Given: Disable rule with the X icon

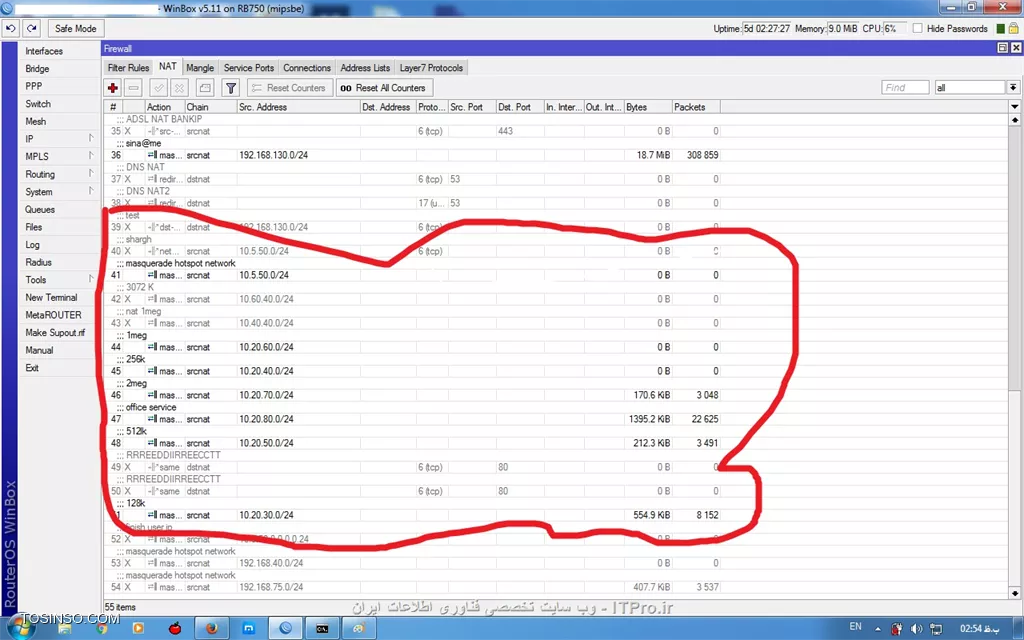Looking at the screenshot, I should [x=180, y=88].
